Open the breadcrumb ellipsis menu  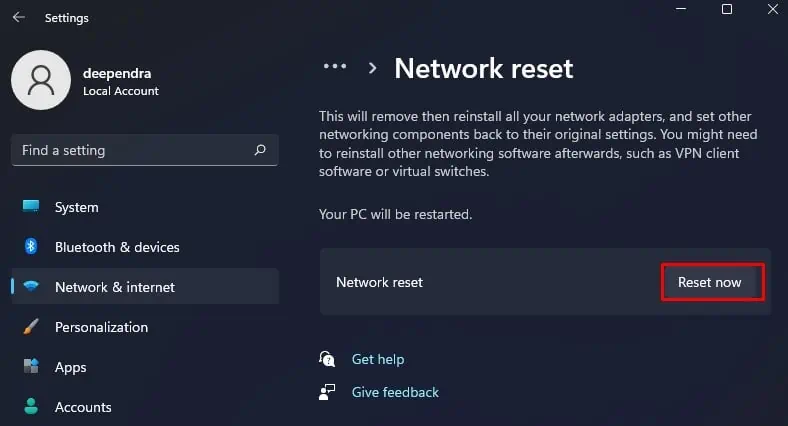[334, 67]
